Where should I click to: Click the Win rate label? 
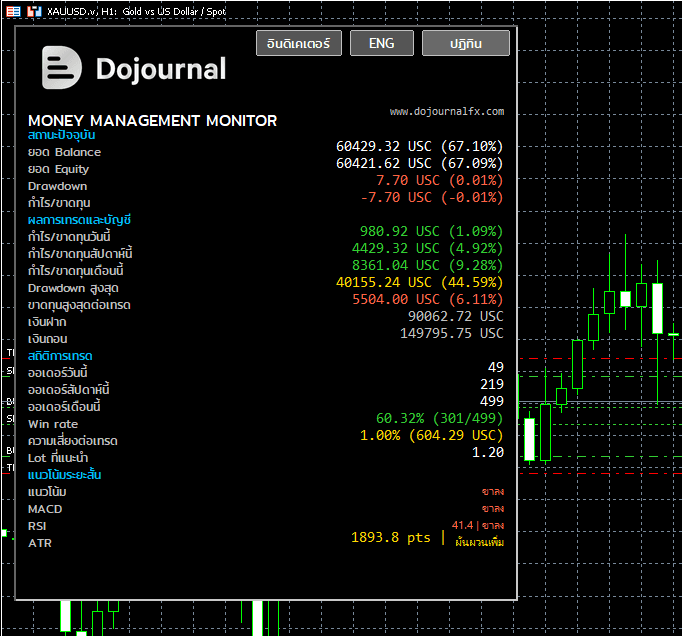coord(53,424)
